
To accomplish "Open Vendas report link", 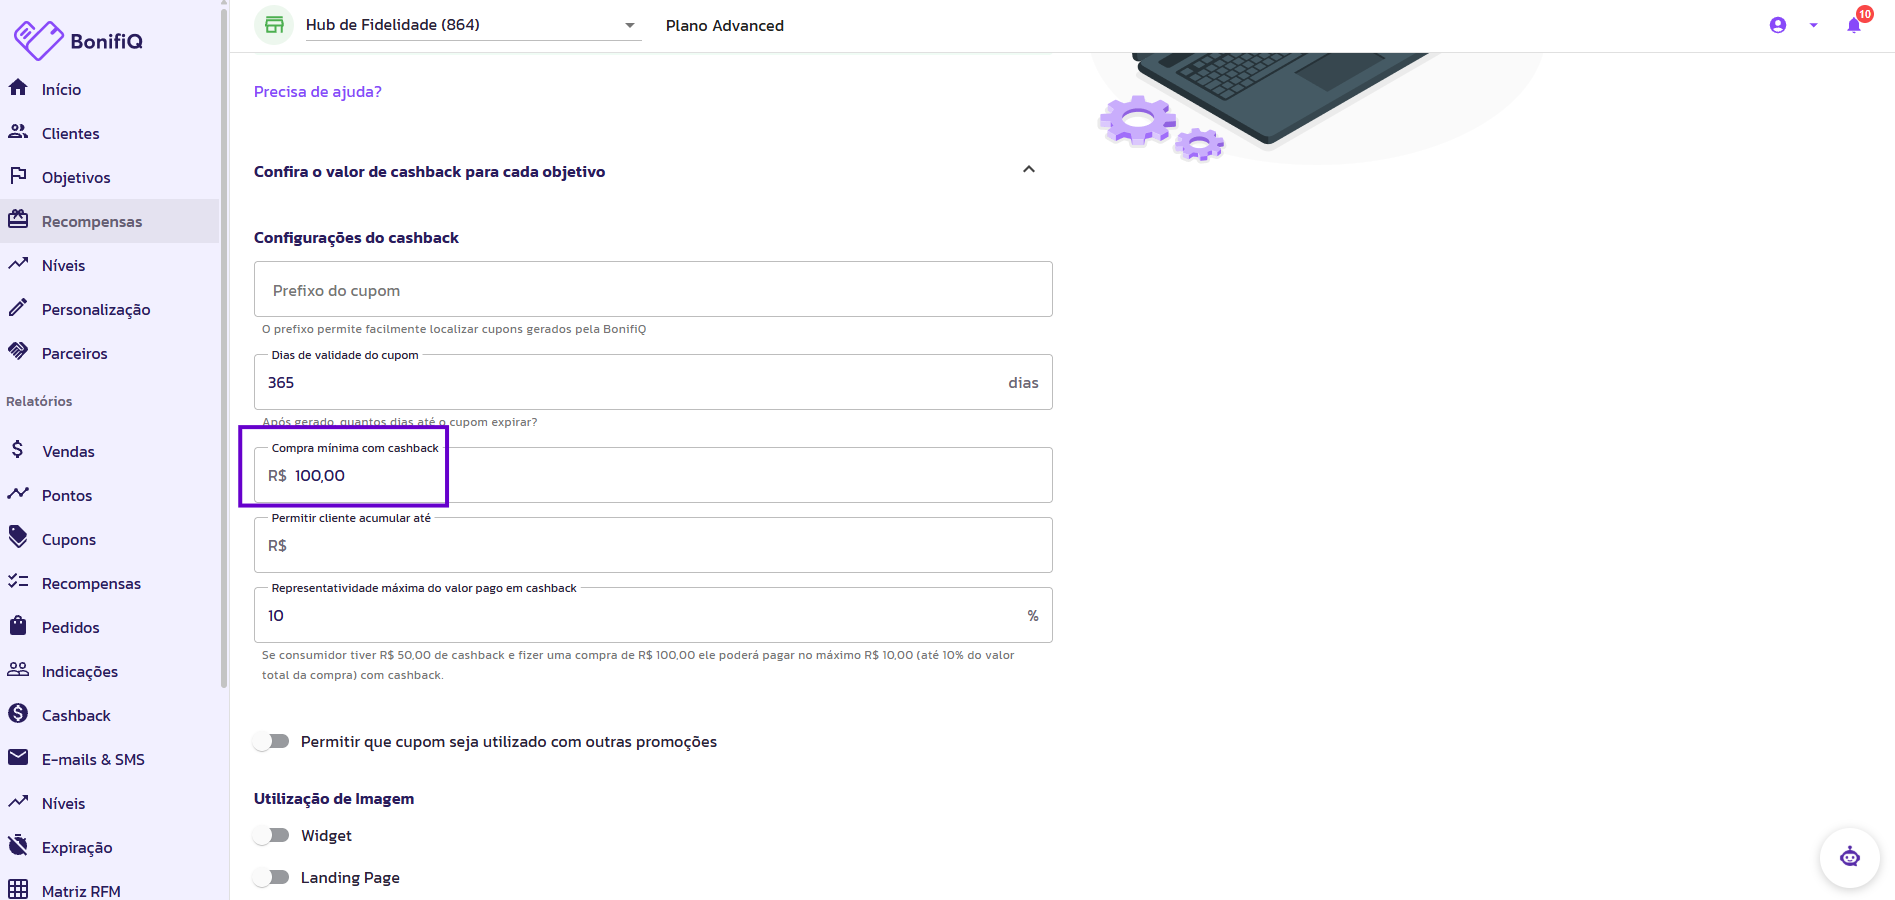I will point(109,451).
